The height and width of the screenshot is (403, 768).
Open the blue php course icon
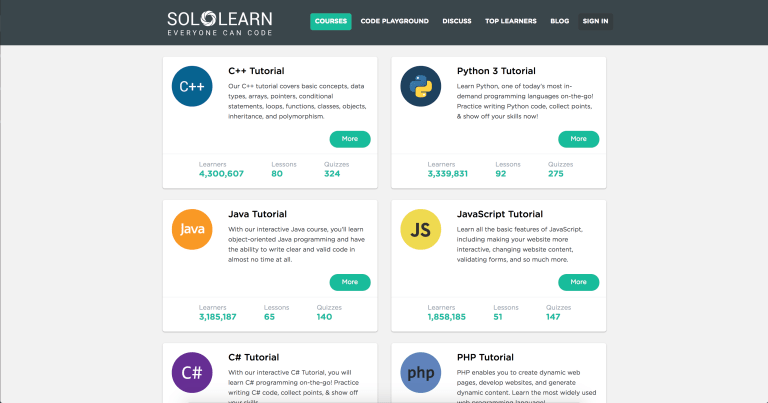pos(421,372)
